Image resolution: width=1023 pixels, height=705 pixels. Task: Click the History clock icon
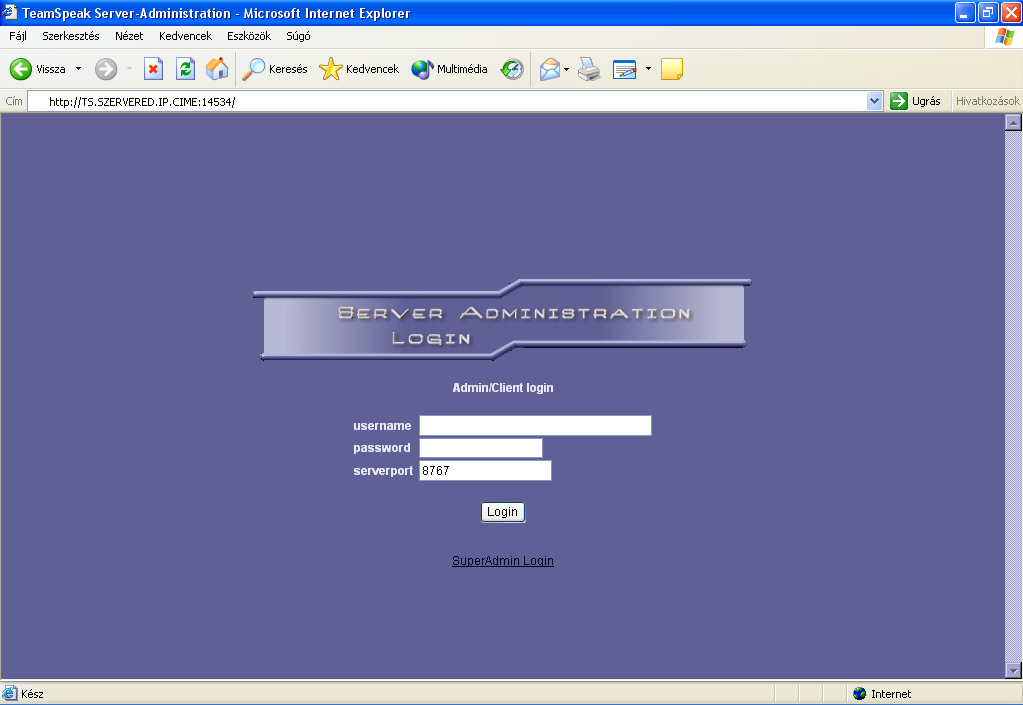pos(512,69)
